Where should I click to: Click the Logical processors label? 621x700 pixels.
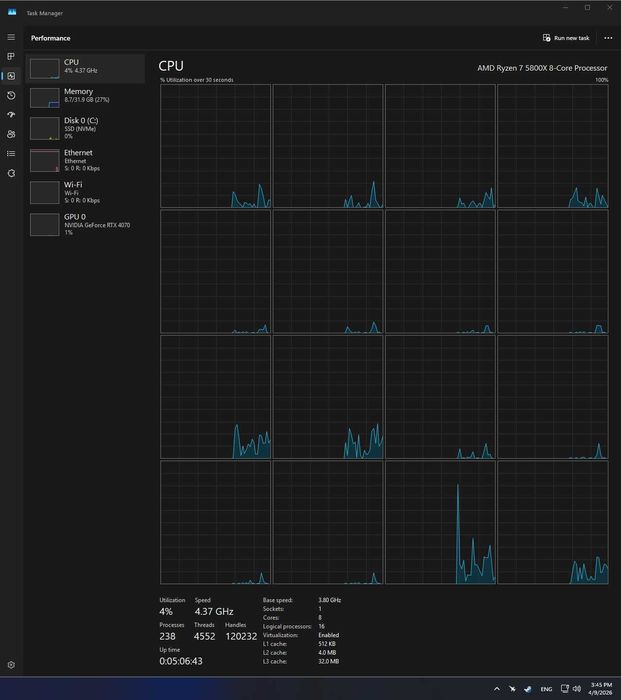[287, 626]
